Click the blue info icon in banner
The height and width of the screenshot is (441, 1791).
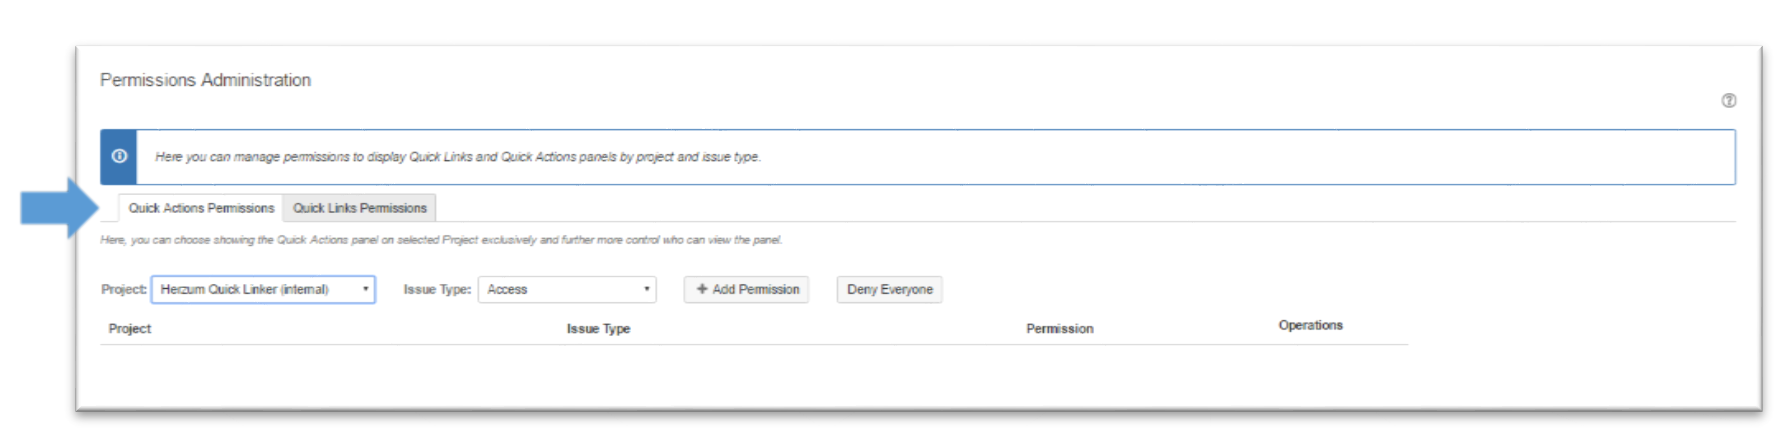pyautogui.click(x=119, y=157)
